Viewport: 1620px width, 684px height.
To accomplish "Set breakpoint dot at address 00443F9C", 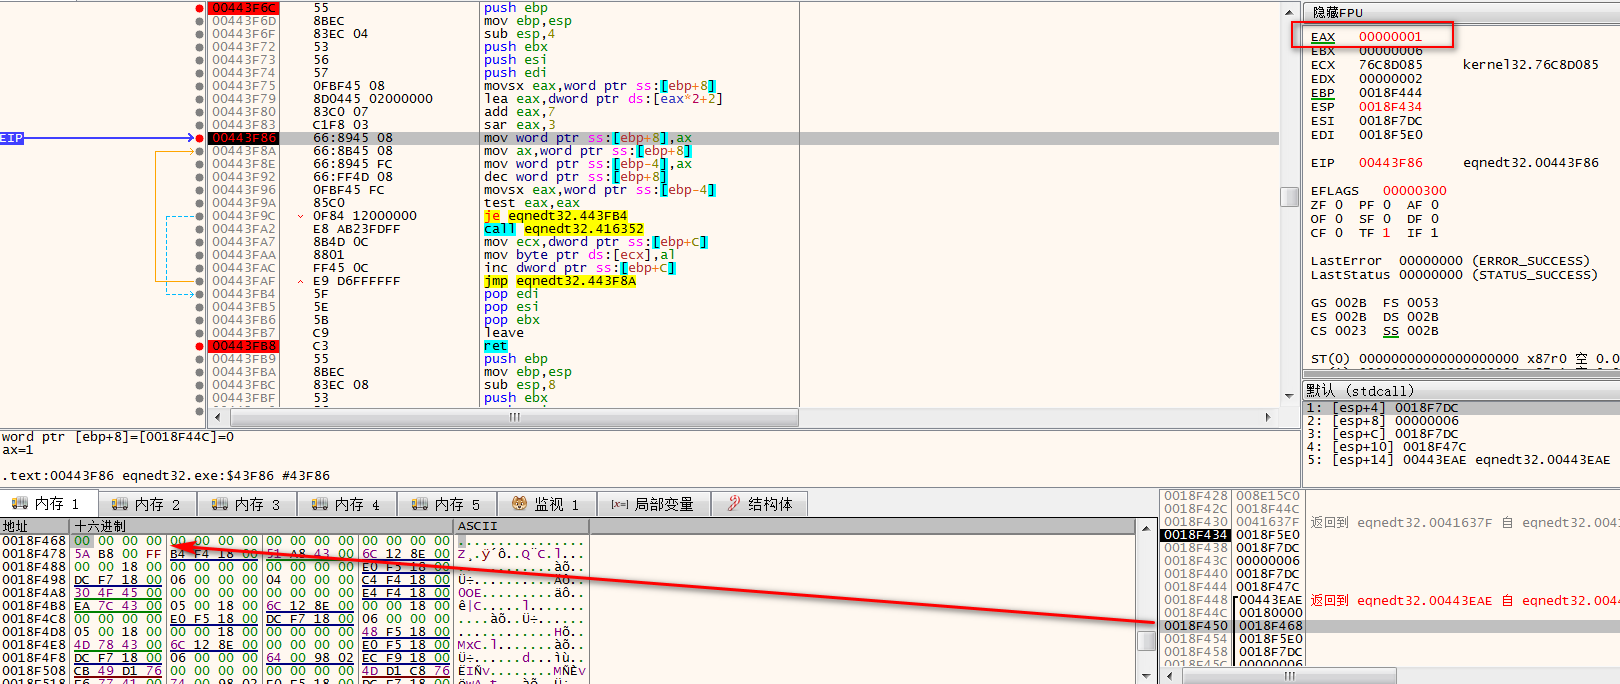I will coord(200,216).
